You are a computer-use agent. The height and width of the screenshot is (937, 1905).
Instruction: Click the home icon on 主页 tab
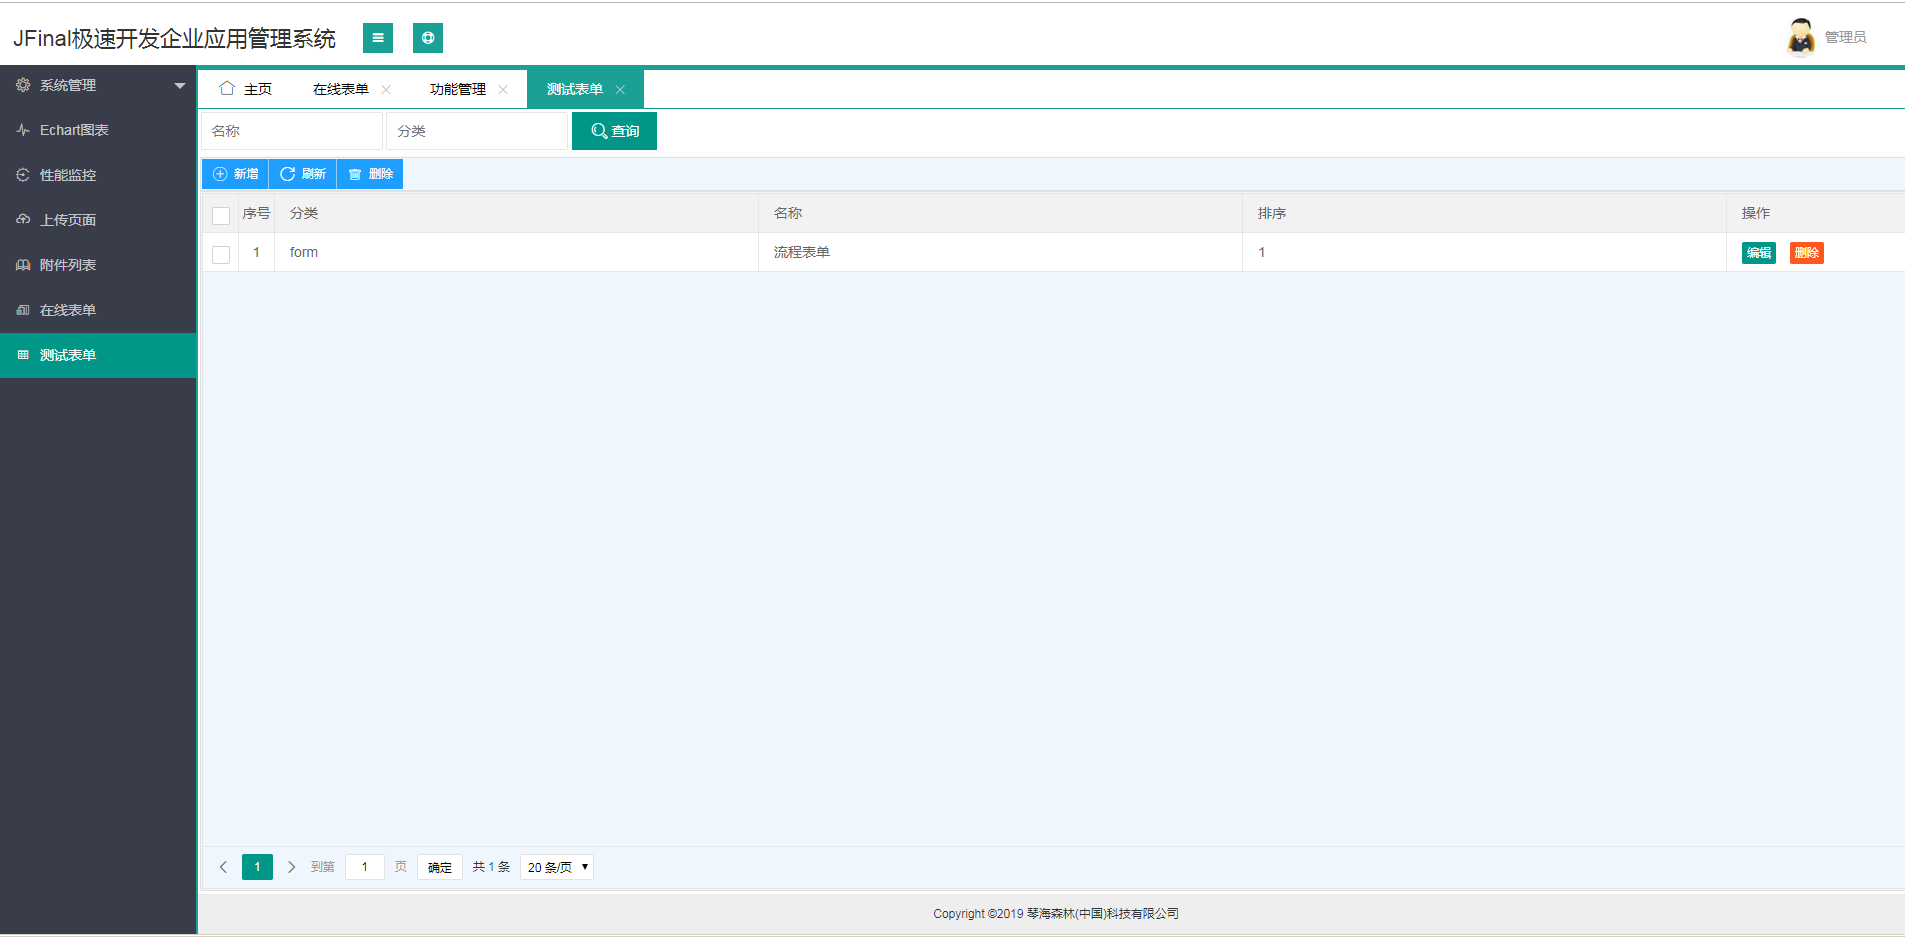tap(227, 88)
